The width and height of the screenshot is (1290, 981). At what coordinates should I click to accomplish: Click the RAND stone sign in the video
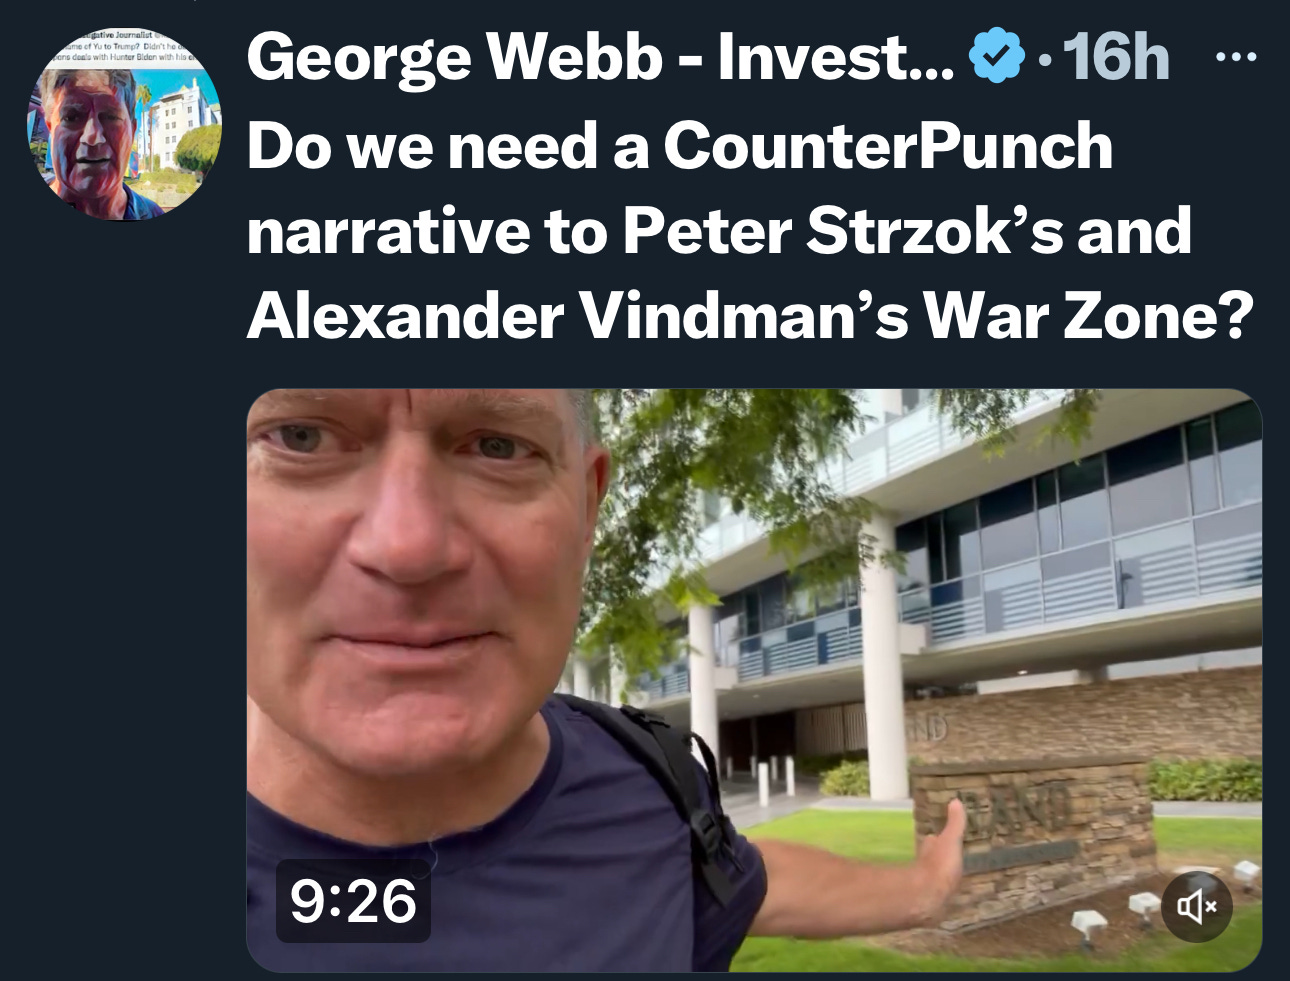tap(1035, 840)
